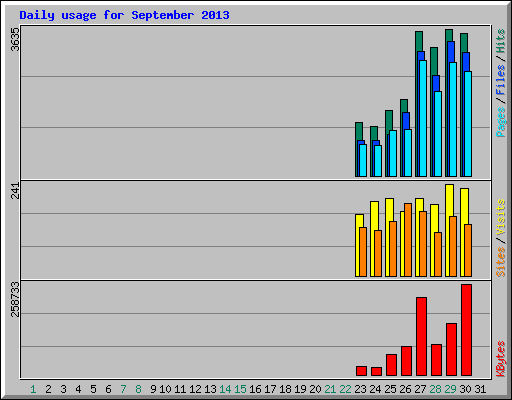The width and height of the screenshot is (512, 400).
Task: Click the cyan Pages bar for day 30
Action: 468,124
